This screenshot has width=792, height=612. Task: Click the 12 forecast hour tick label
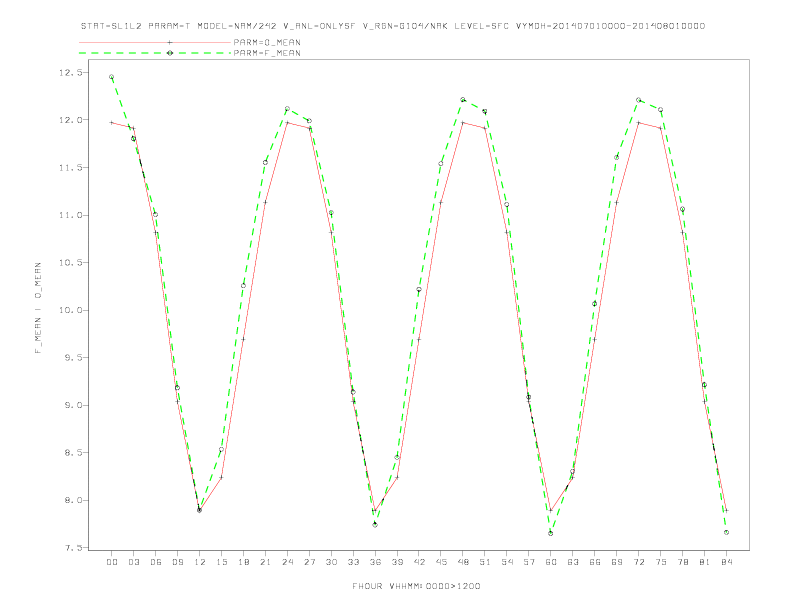point(200,562)
